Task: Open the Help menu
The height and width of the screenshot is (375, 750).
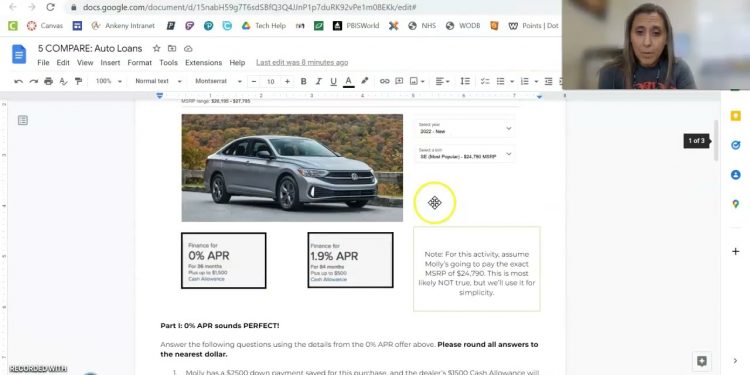Action: (237, 63)
